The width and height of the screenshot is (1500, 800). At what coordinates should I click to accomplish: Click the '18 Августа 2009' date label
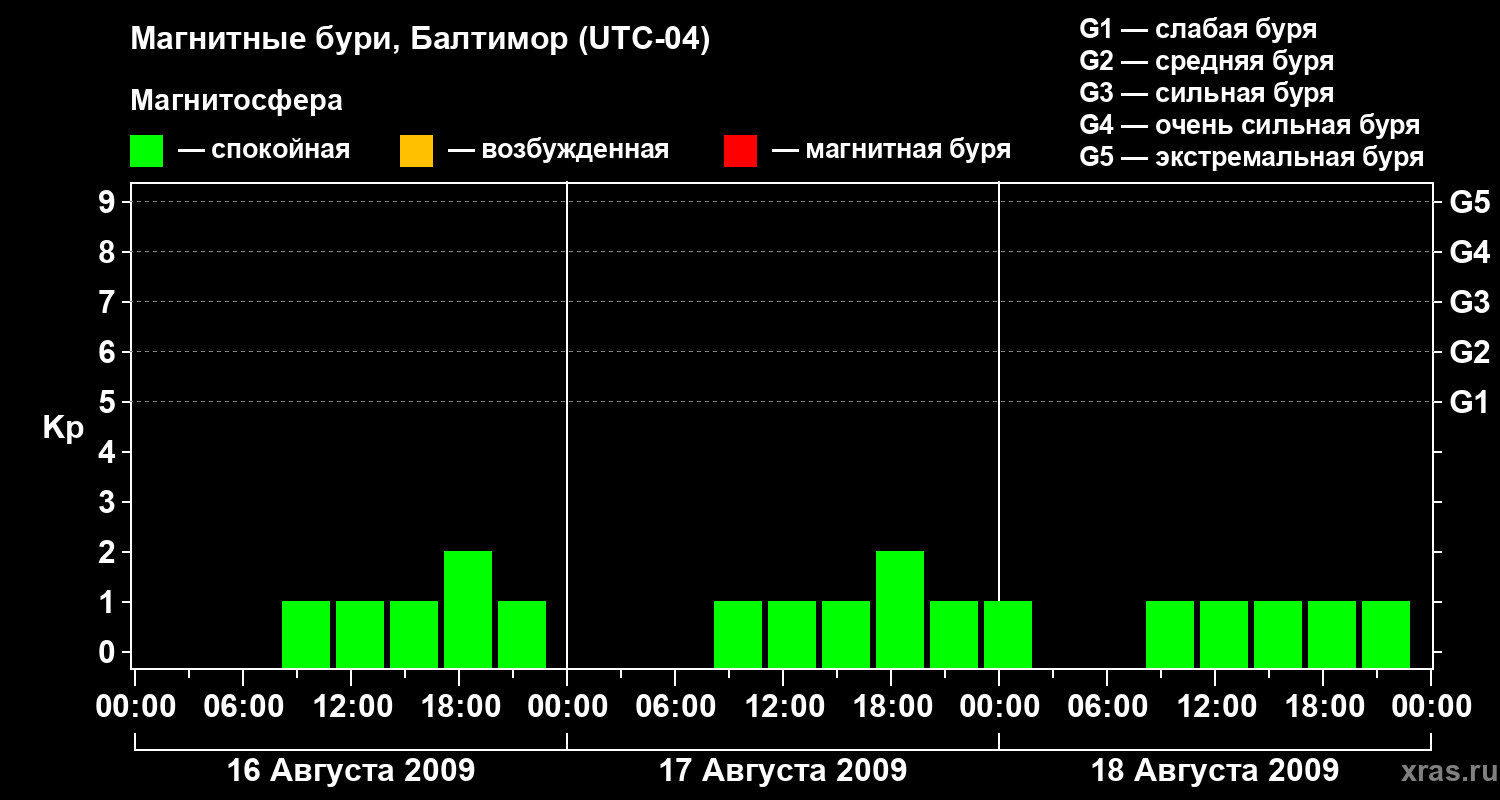coord(1215,770)
